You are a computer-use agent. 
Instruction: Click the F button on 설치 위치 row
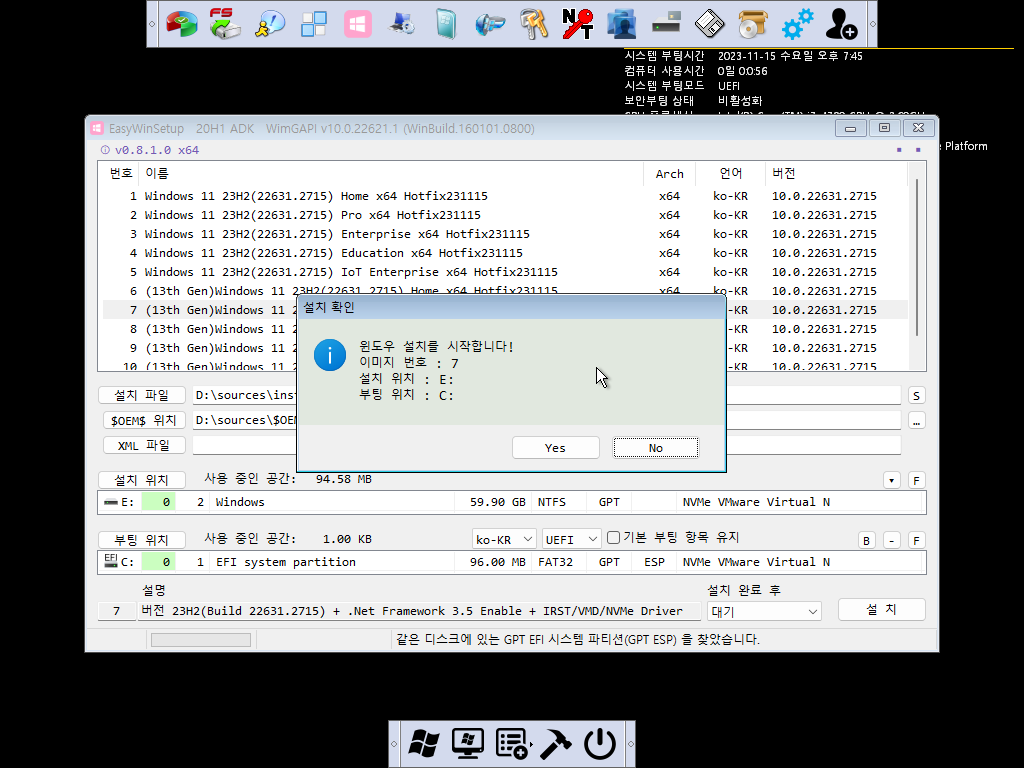916,481
